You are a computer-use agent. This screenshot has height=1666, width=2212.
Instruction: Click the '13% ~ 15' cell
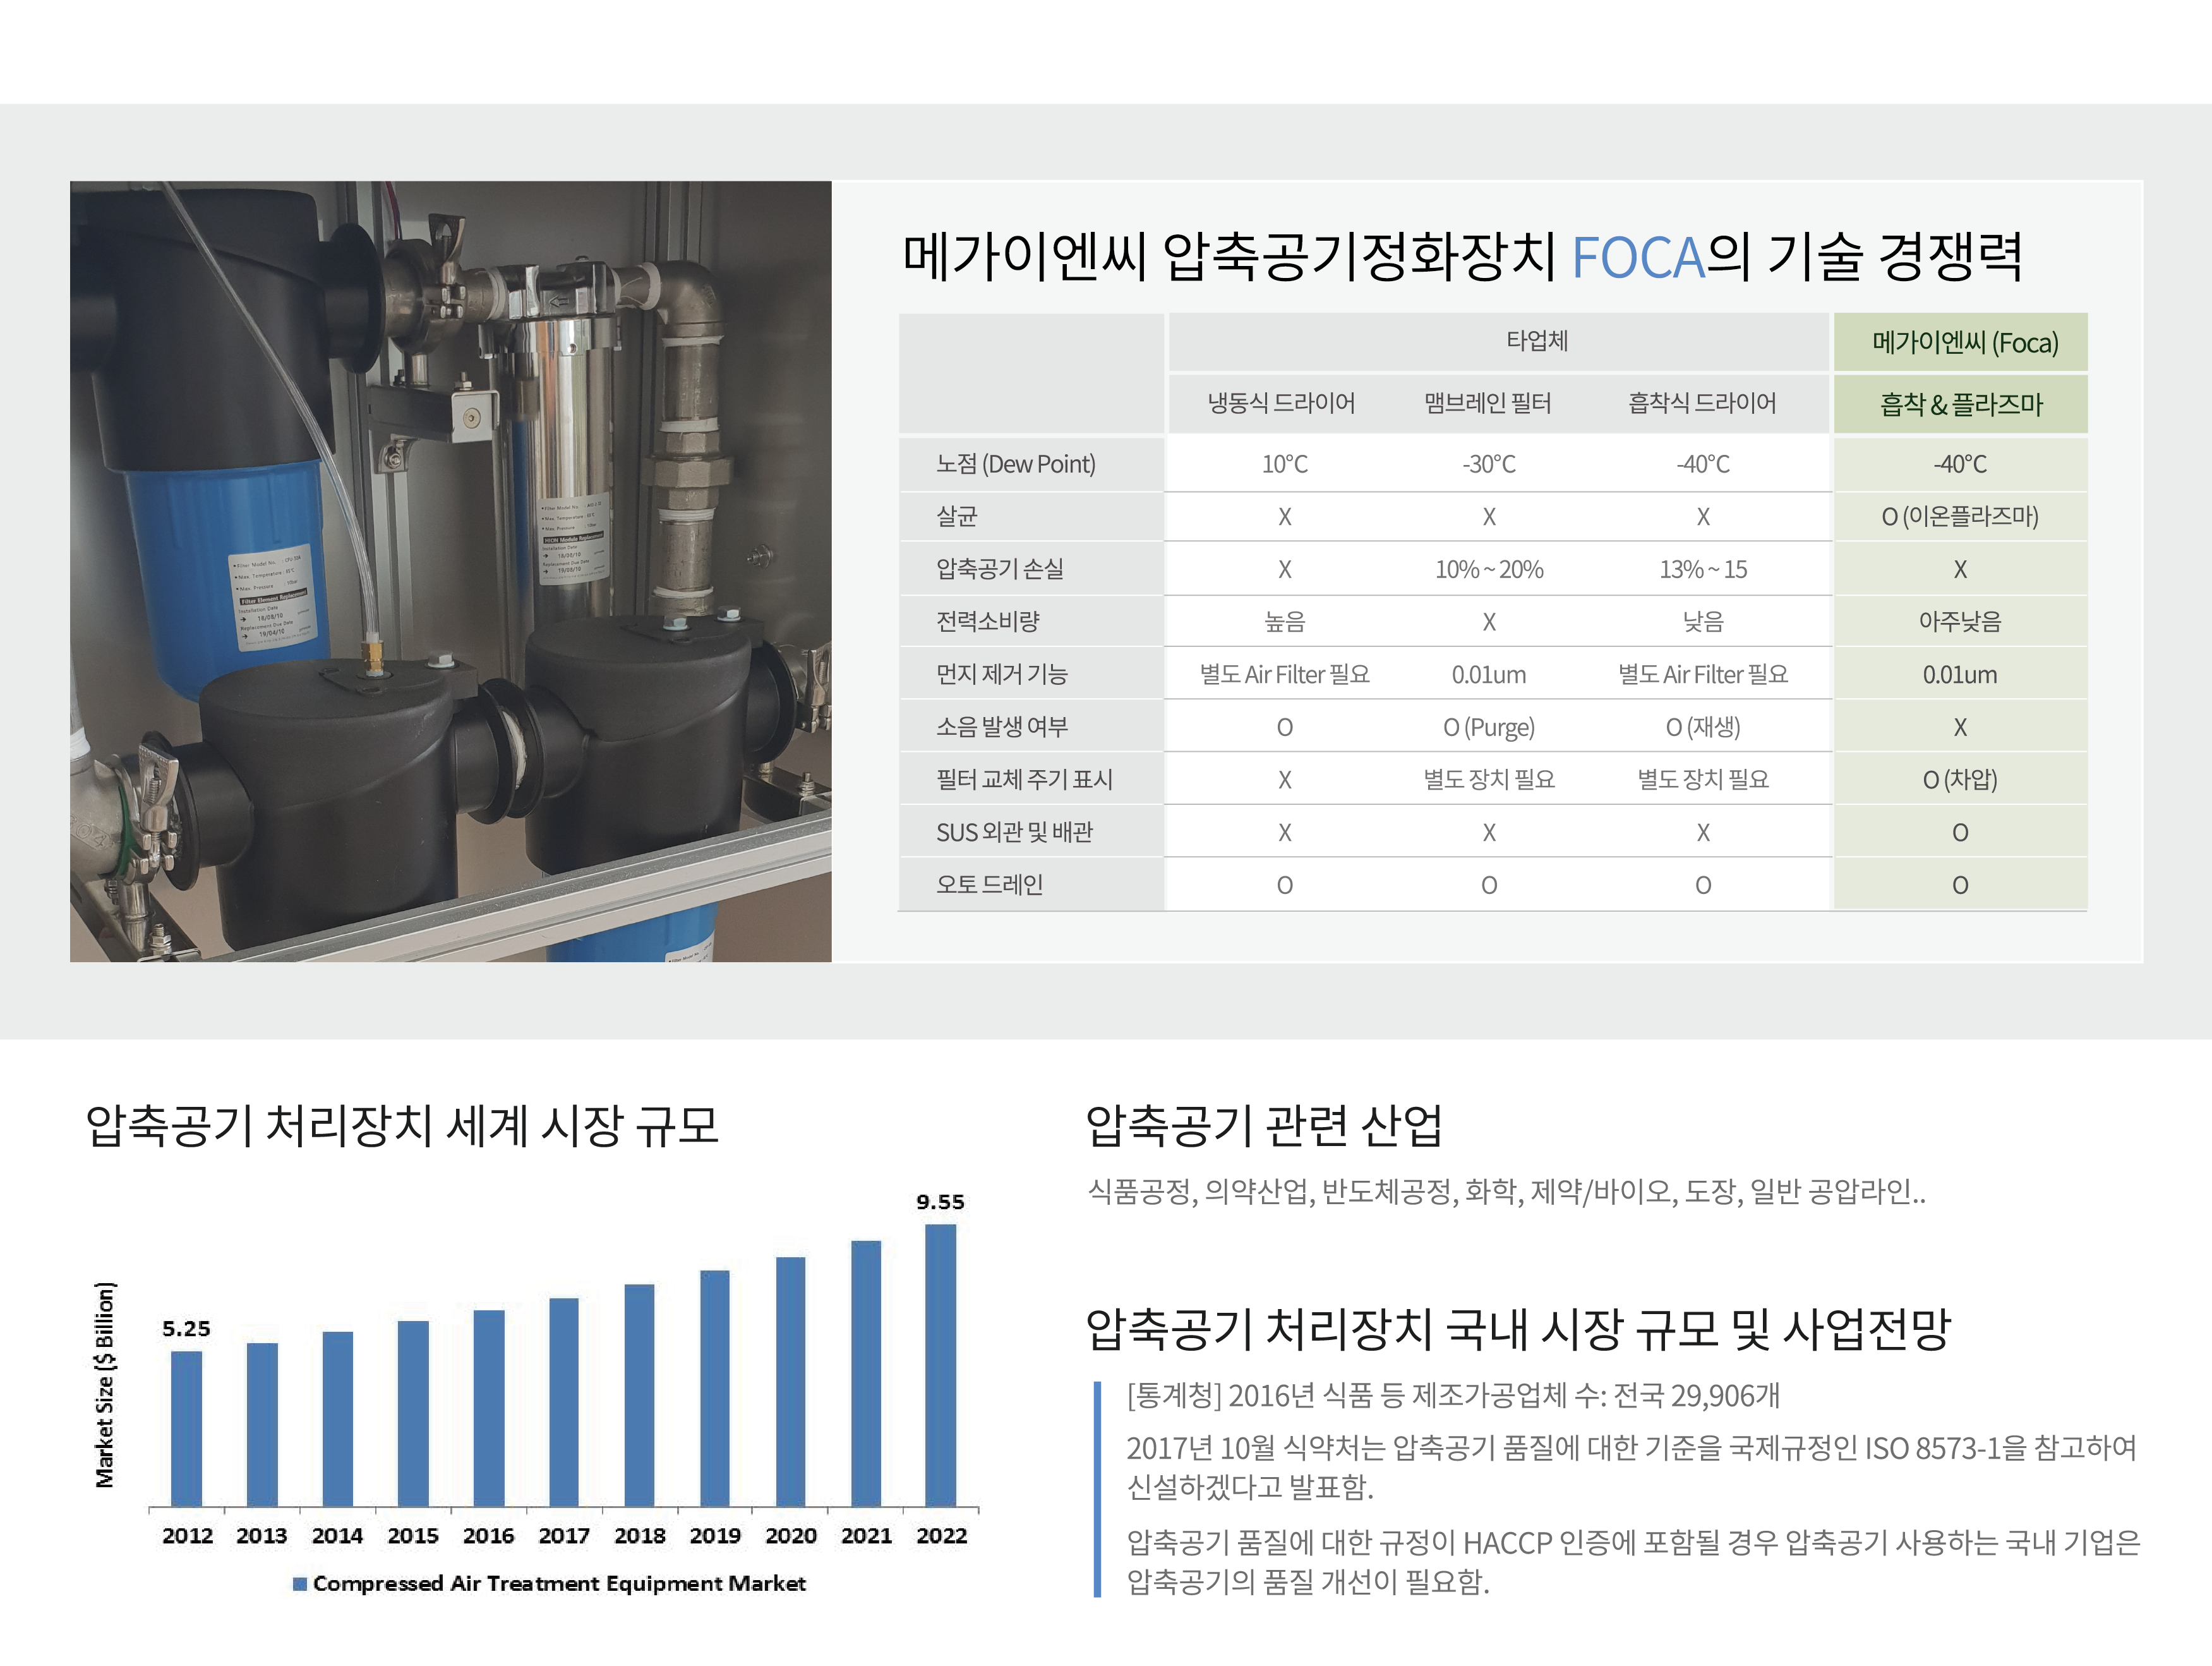coord(1702,569)
